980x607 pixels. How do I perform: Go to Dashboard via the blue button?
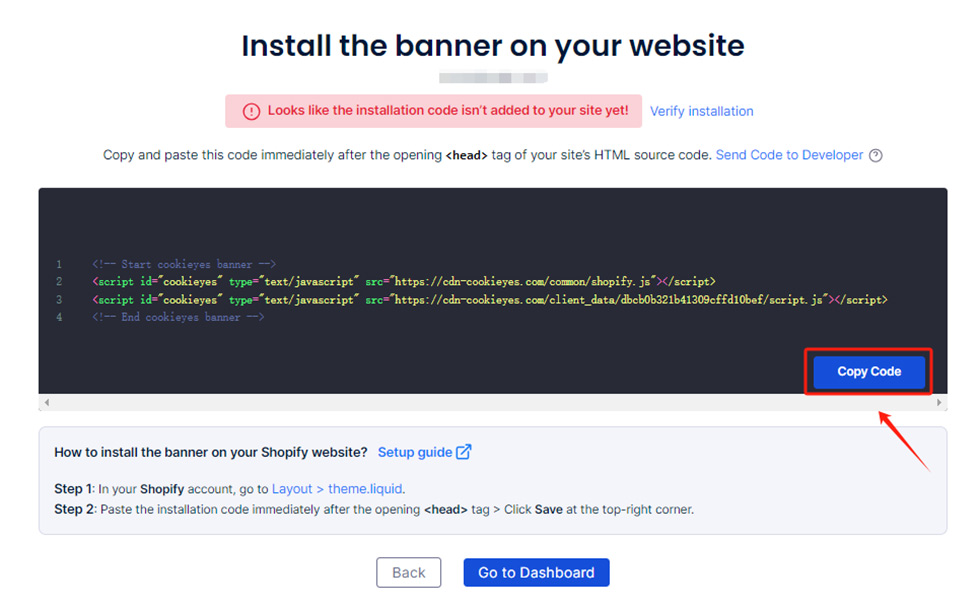point(536,572)
